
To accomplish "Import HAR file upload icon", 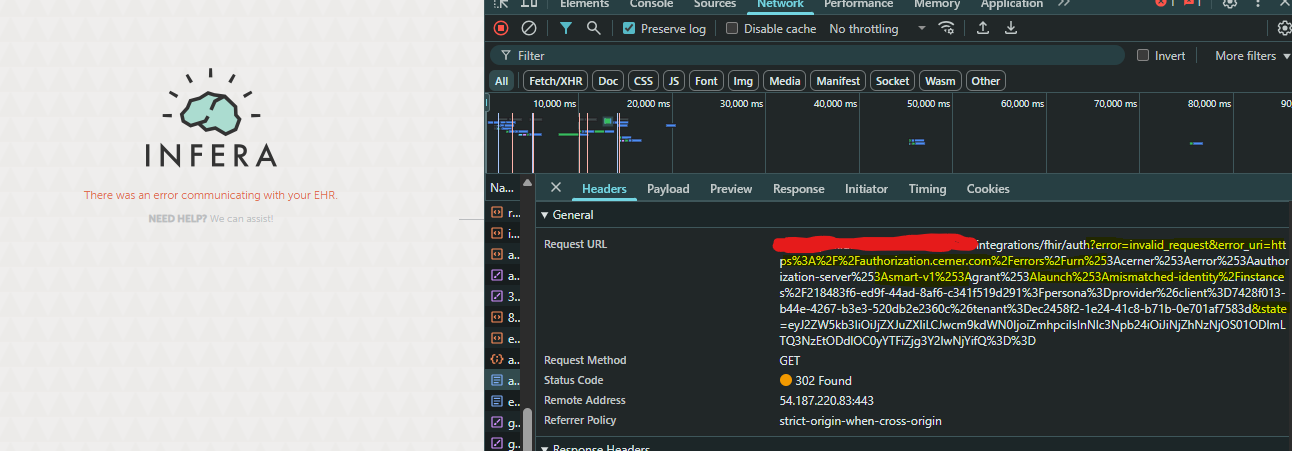I will point(983,28).
